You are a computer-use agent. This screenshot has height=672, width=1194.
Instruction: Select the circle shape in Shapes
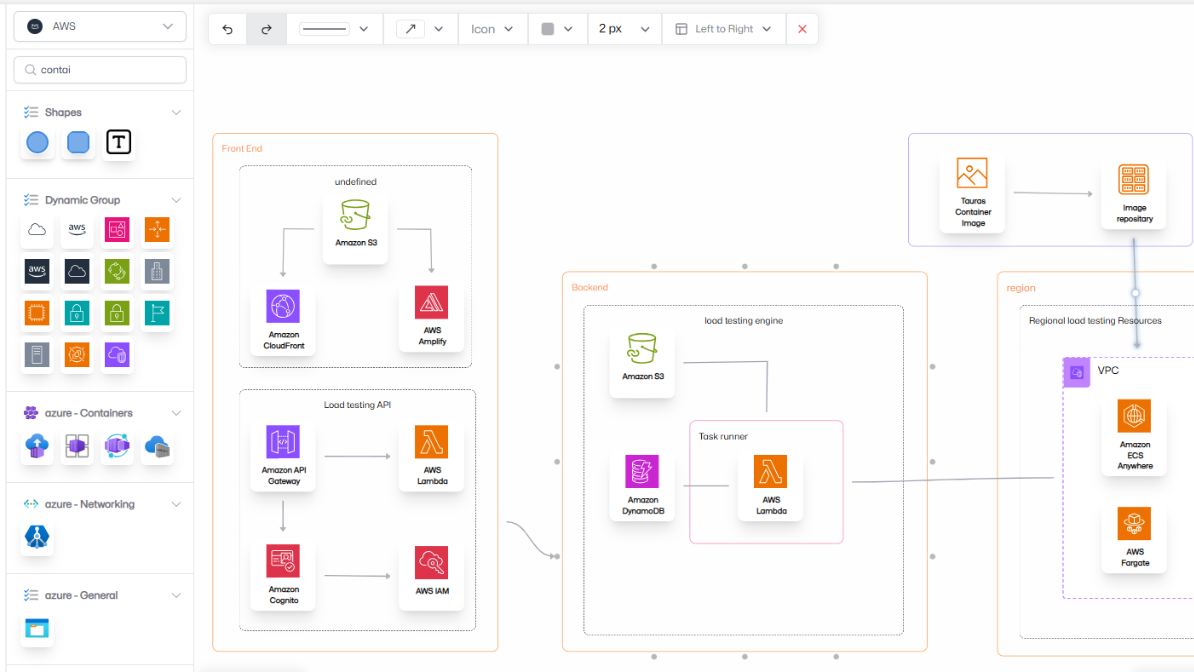(x=37, y=143)
